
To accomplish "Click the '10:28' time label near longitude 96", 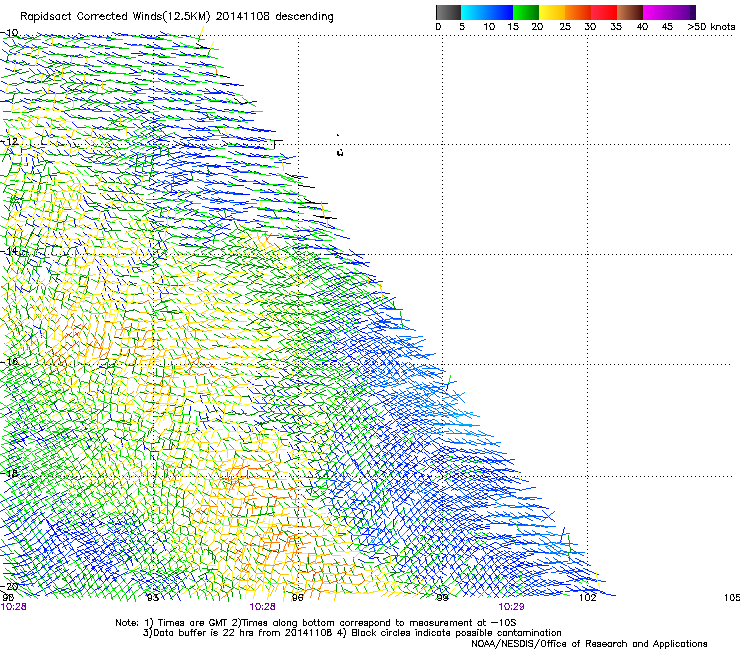I will coord(262,607).
